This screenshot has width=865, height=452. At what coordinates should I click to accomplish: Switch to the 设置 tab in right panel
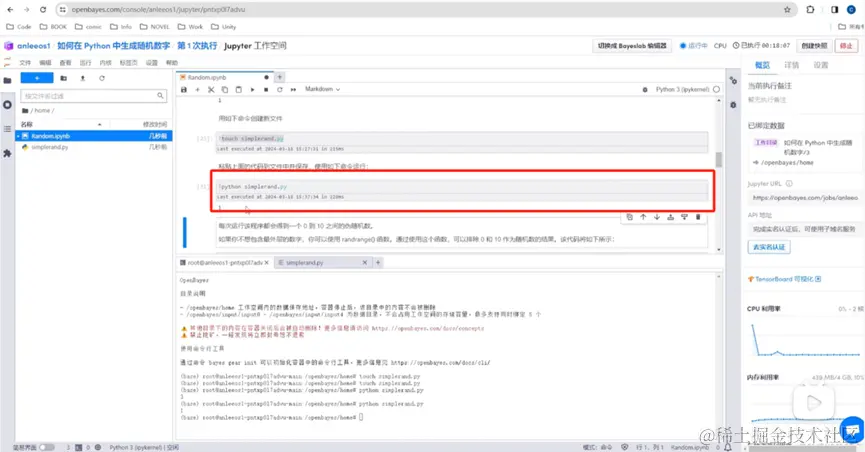[x=821, y=65]
